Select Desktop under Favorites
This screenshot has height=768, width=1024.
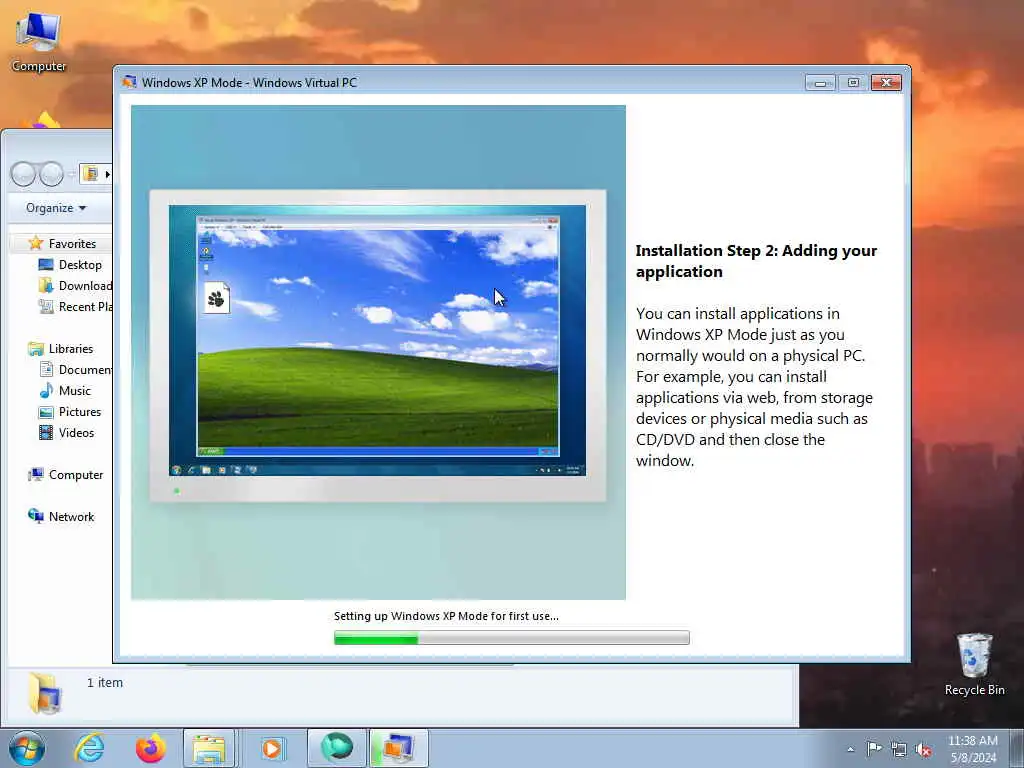71,264
